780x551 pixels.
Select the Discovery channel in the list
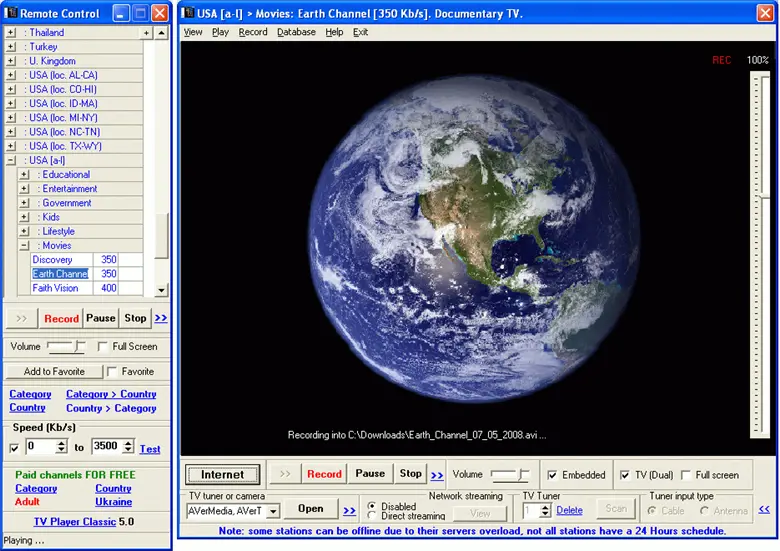click(52, 260)
